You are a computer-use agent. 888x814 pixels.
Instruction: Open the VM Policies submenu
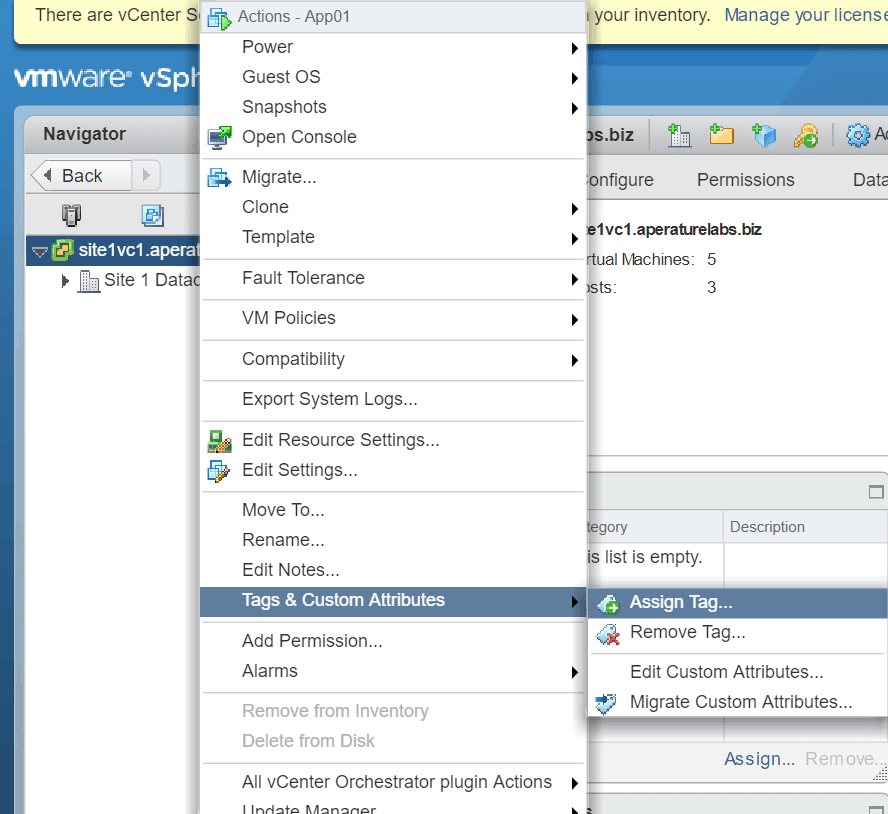[393, 318]
